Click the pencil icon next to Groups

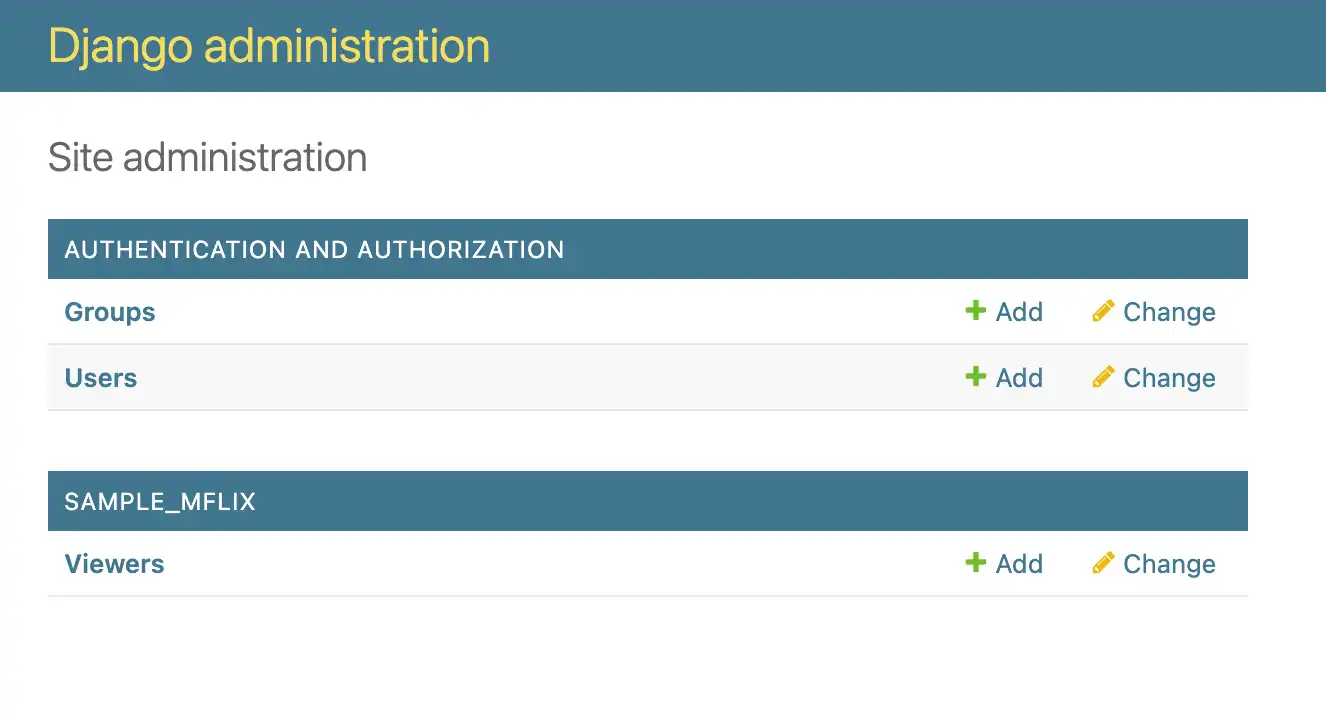click(1103, 311)
